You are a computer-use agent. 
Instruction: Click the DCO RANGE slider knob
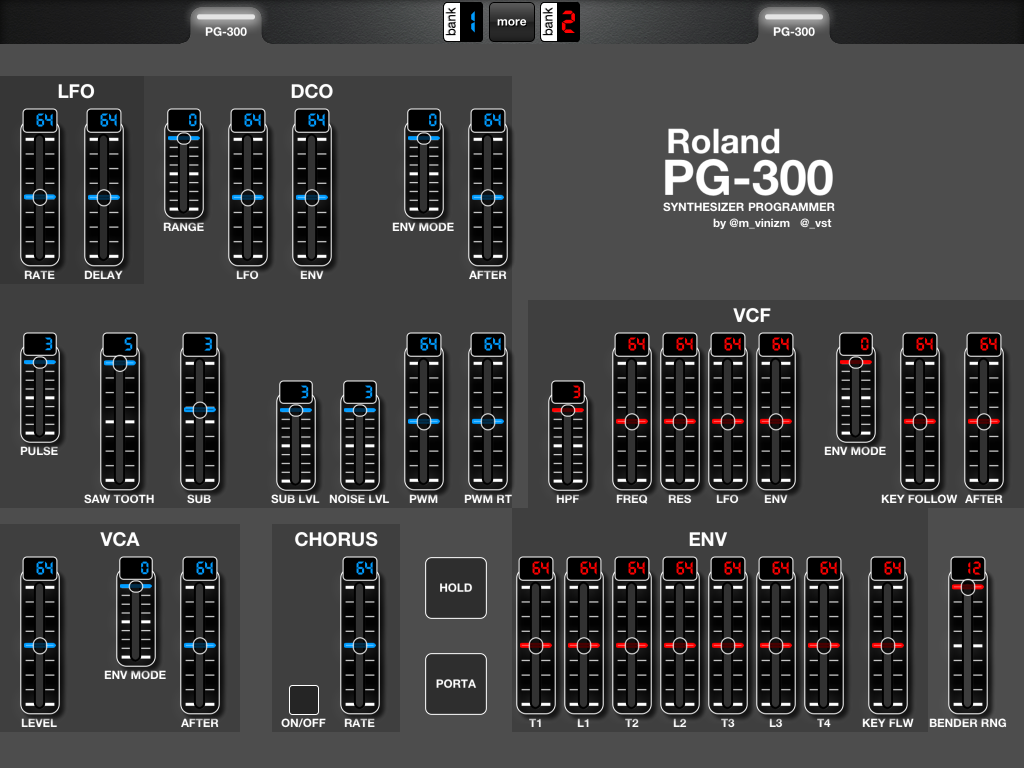click(x=184, y=138)
